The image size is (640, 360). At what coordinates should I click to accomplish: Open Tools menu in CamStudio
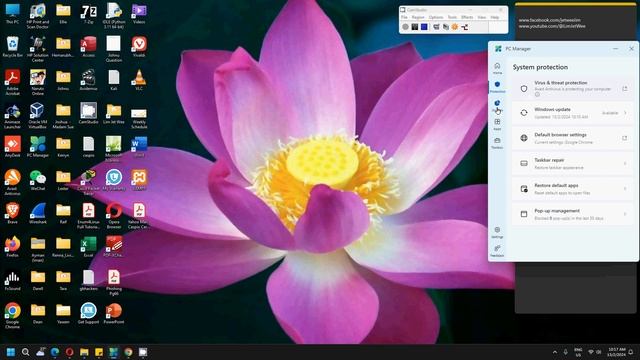pyautogui.click(x=452, y=18)
